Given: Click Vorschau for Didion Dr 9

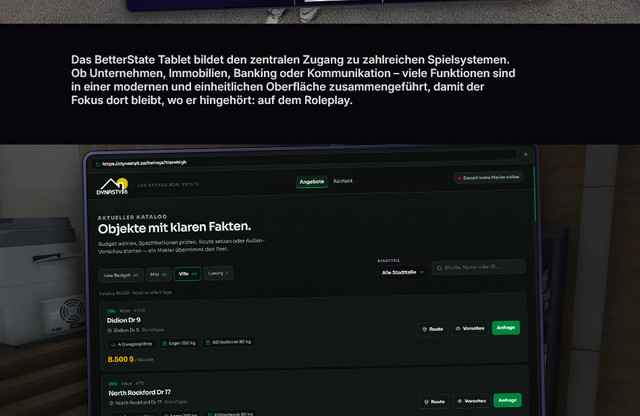Looking at the screenshot, I should tap(470, 328).
